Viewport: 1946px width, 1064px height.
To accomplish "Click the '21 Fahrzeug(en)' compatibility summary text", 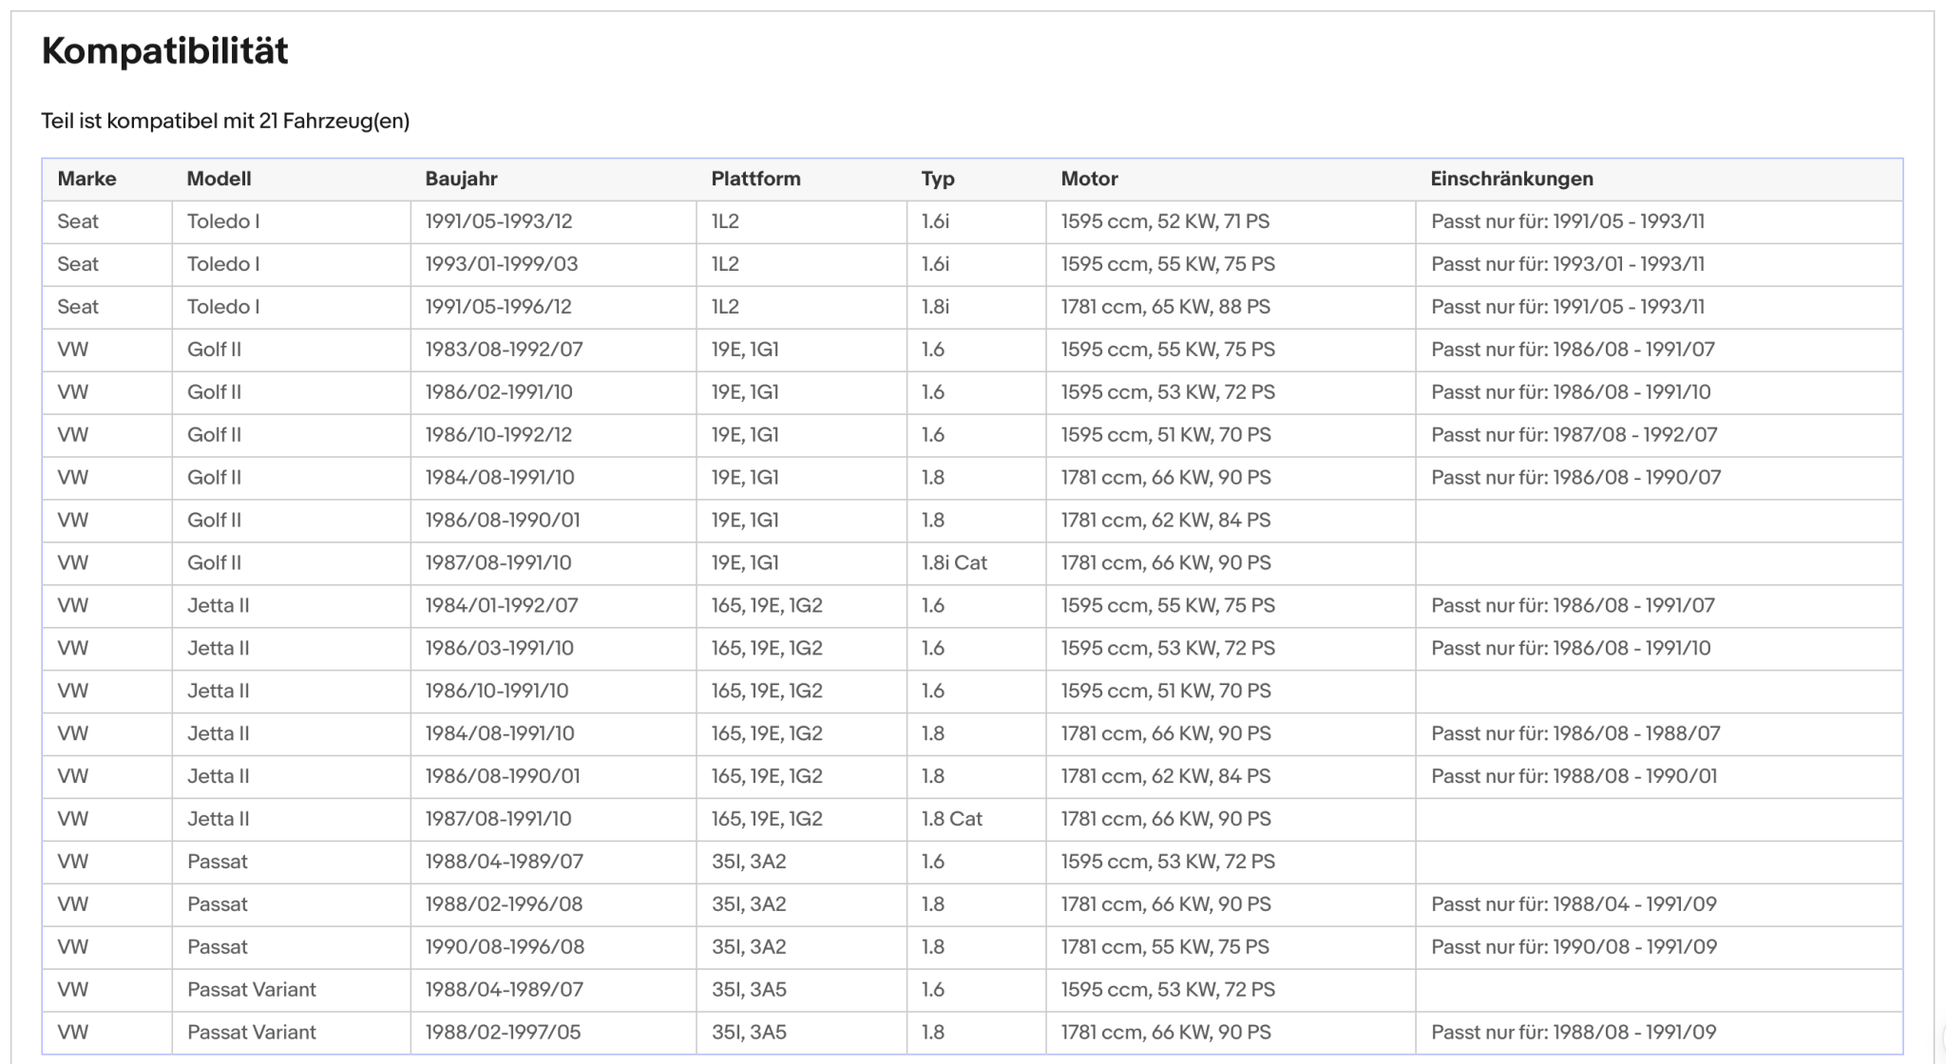I will click(x=334, y=121).
